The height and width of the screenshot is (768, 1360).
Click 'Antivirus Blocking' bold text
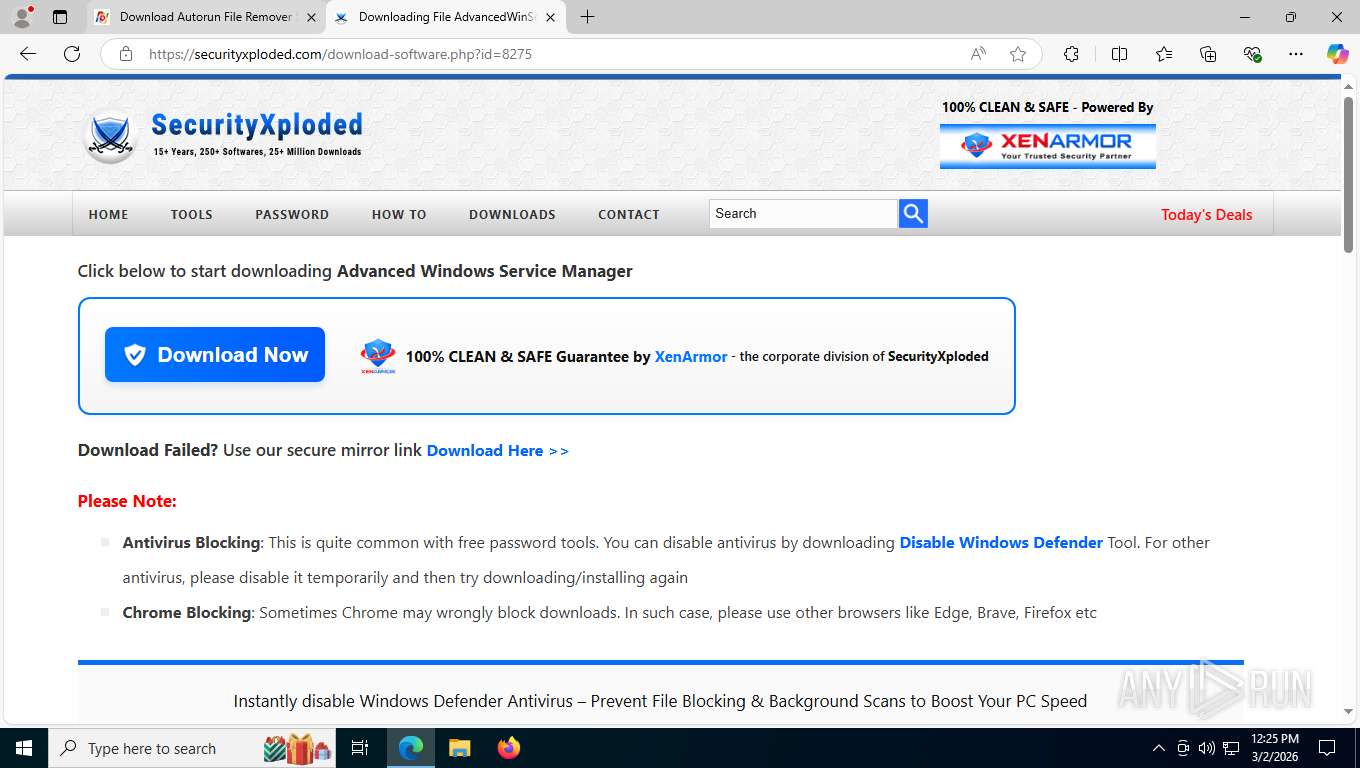[191, 542]
